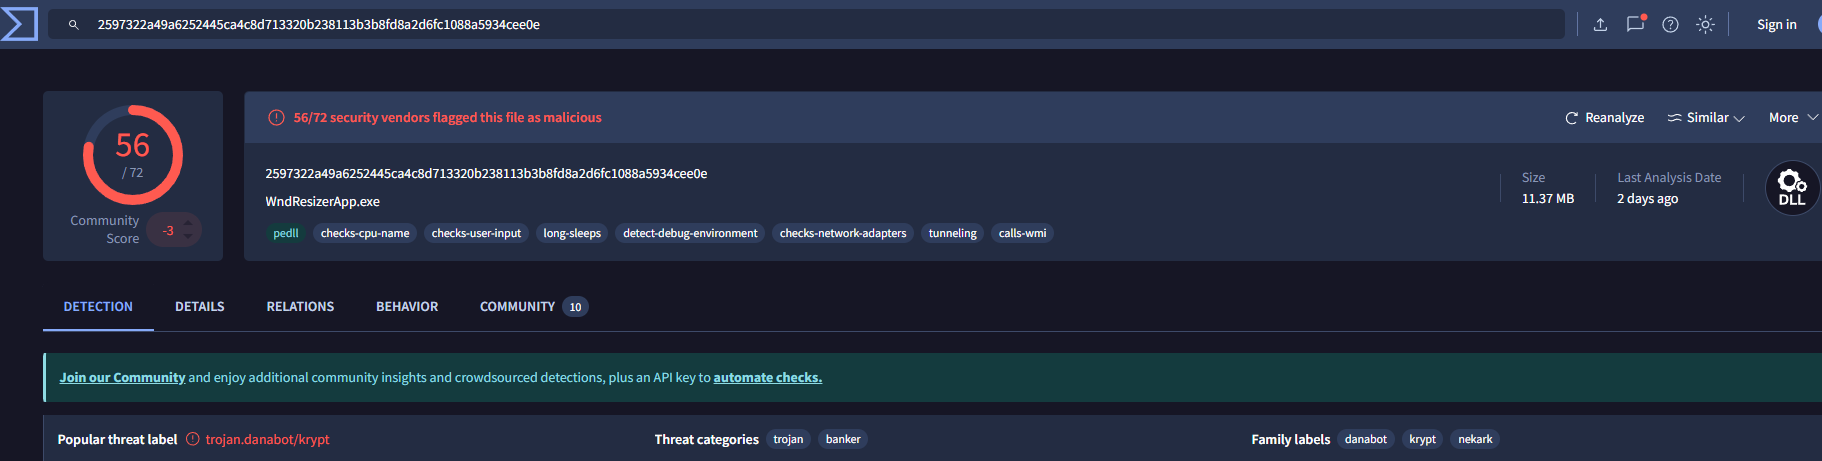
Task: Click the Sign in link
Action: point(1777,25)
